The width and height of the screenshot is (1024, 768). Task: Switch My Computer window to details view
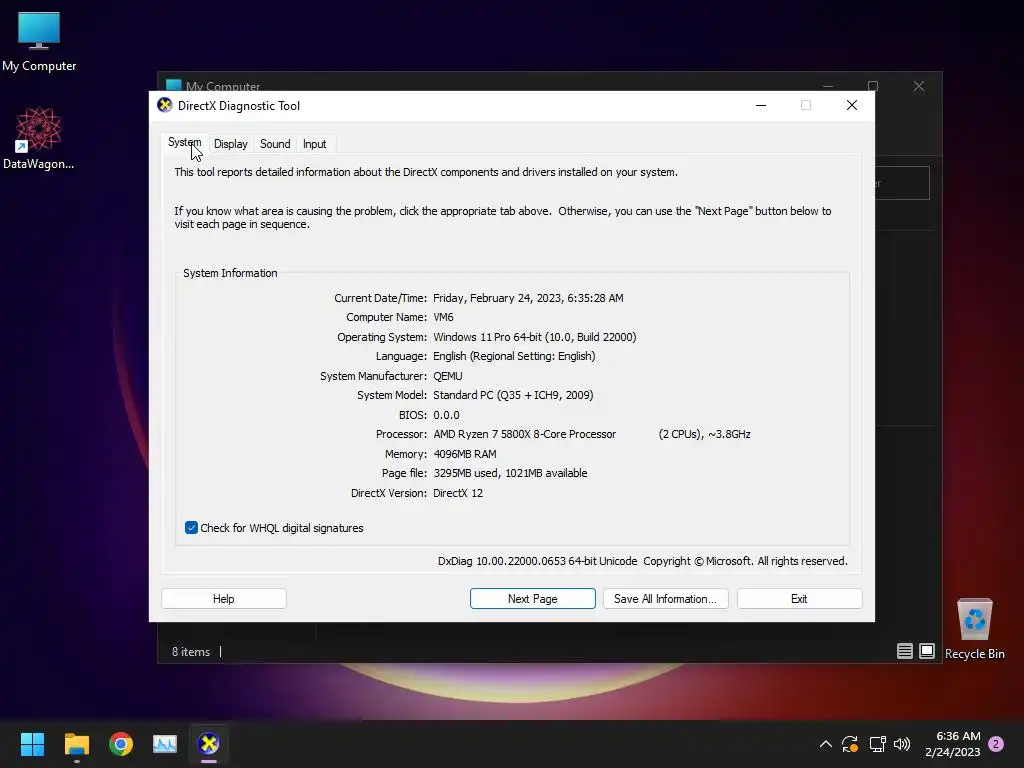click(x=904, y=650)
